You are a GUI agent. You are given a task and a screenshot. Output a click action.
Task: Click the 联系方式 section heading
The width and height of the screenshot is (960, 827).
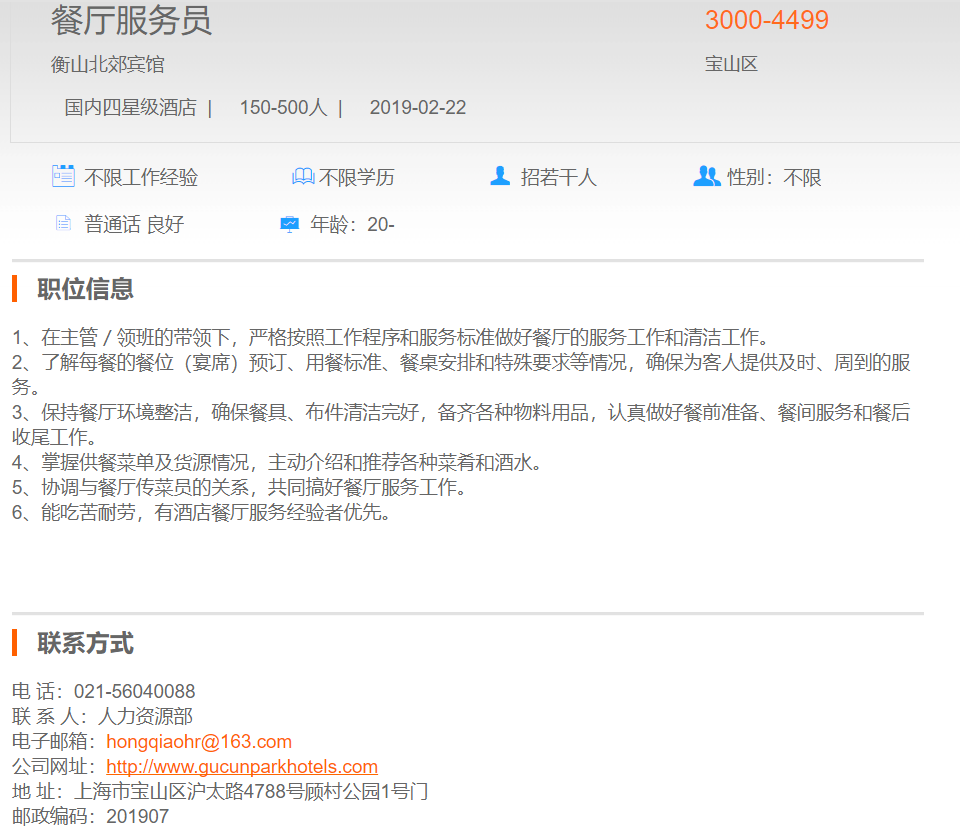pos(85,643)
